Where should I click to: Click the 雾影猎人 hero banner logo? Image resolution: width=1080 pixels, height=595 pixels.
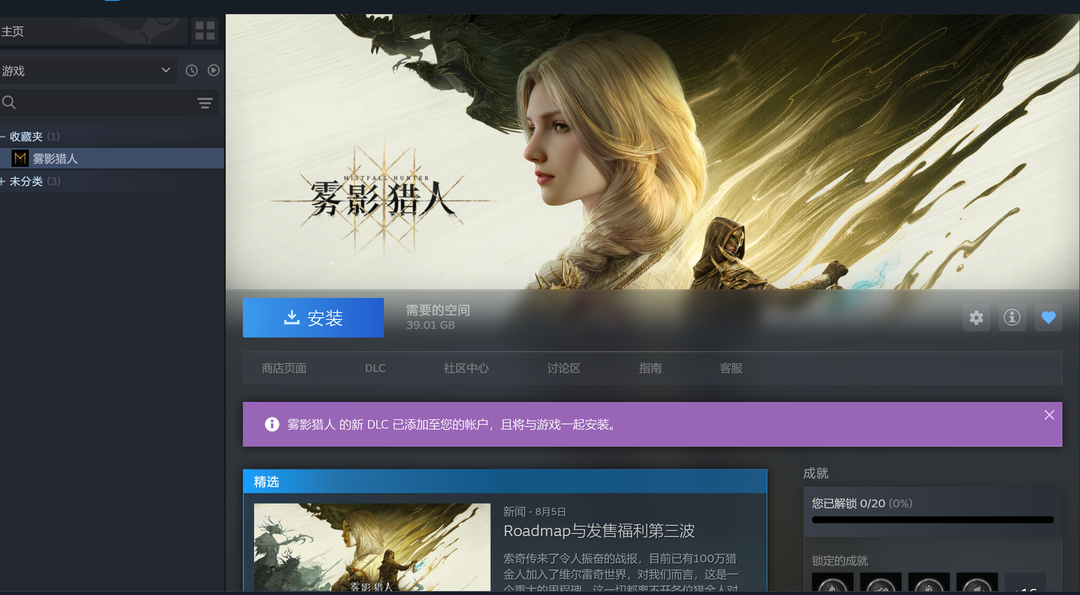coord(382,198)
